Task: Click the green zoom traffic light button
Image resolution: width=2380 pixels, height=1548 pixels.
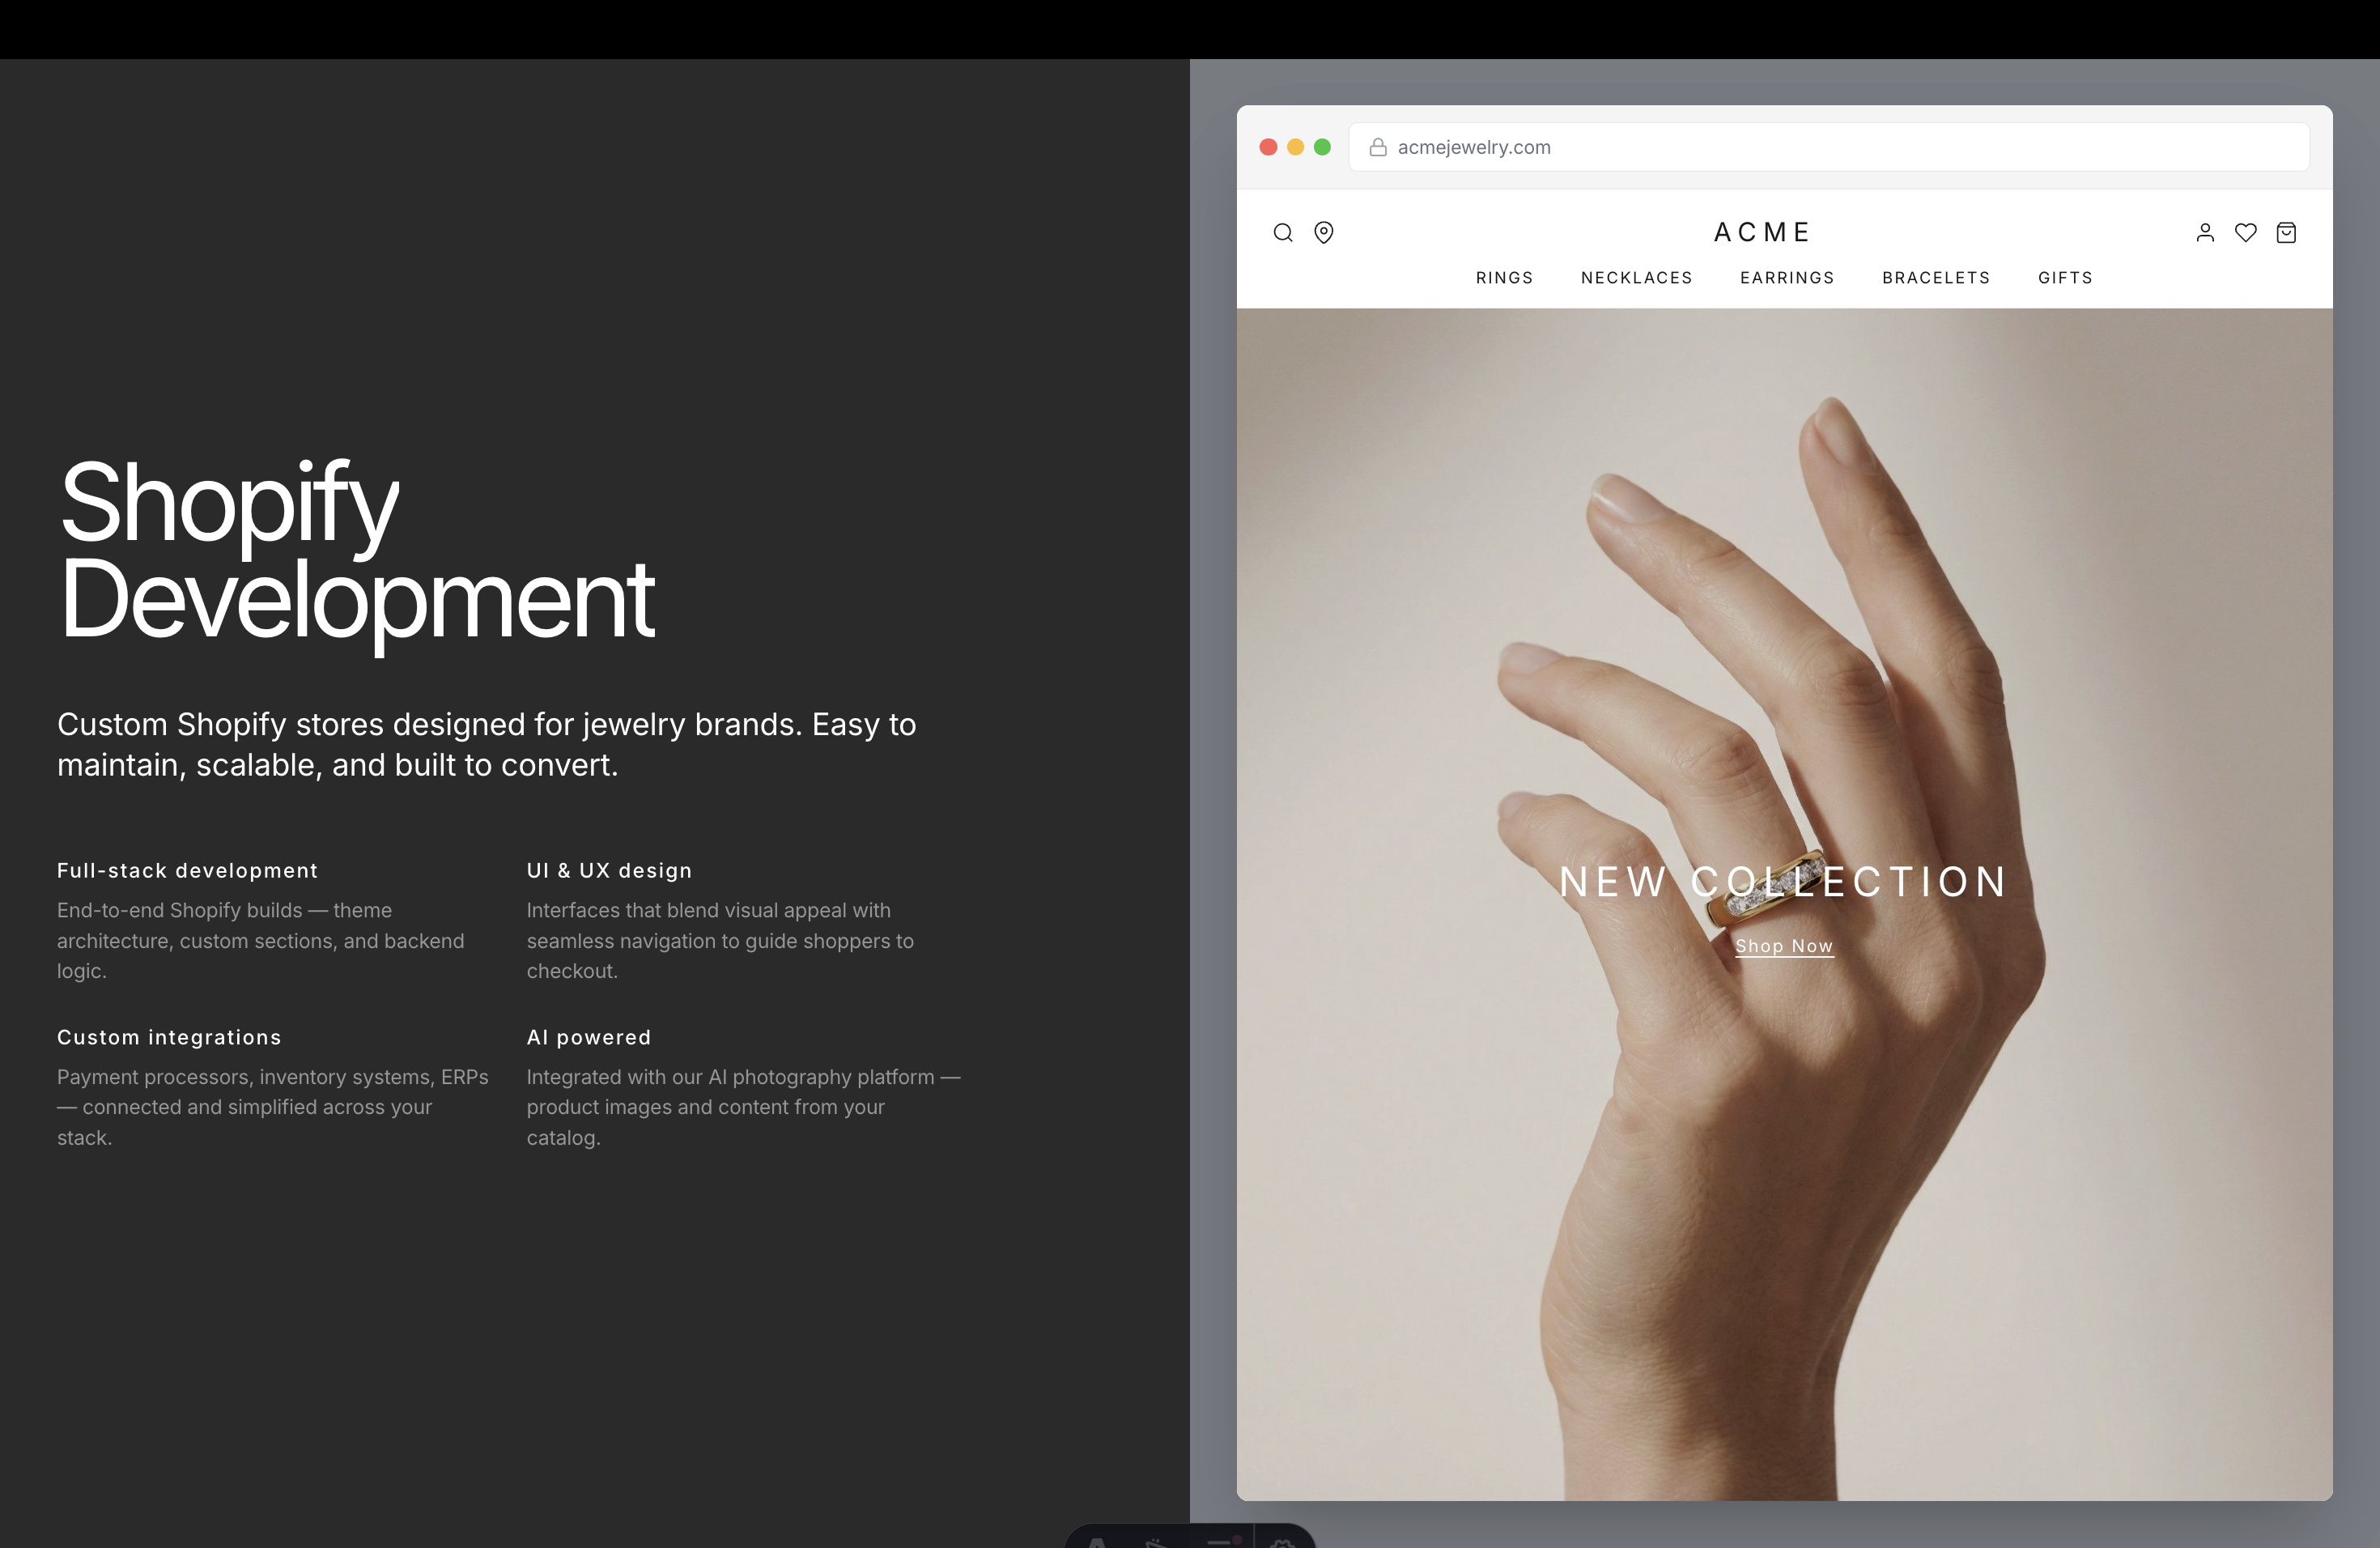Action: (x=1322, y=147)
